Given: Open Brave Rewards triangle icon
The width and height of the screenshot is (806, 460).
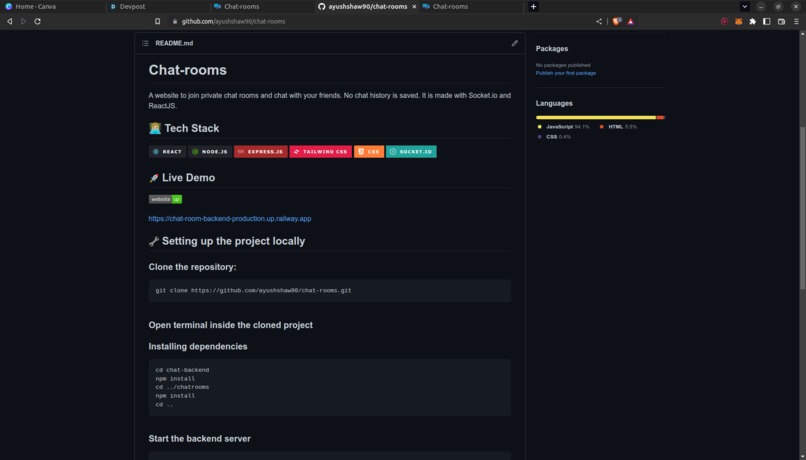Looking at the screenshot, I should 631,21.
